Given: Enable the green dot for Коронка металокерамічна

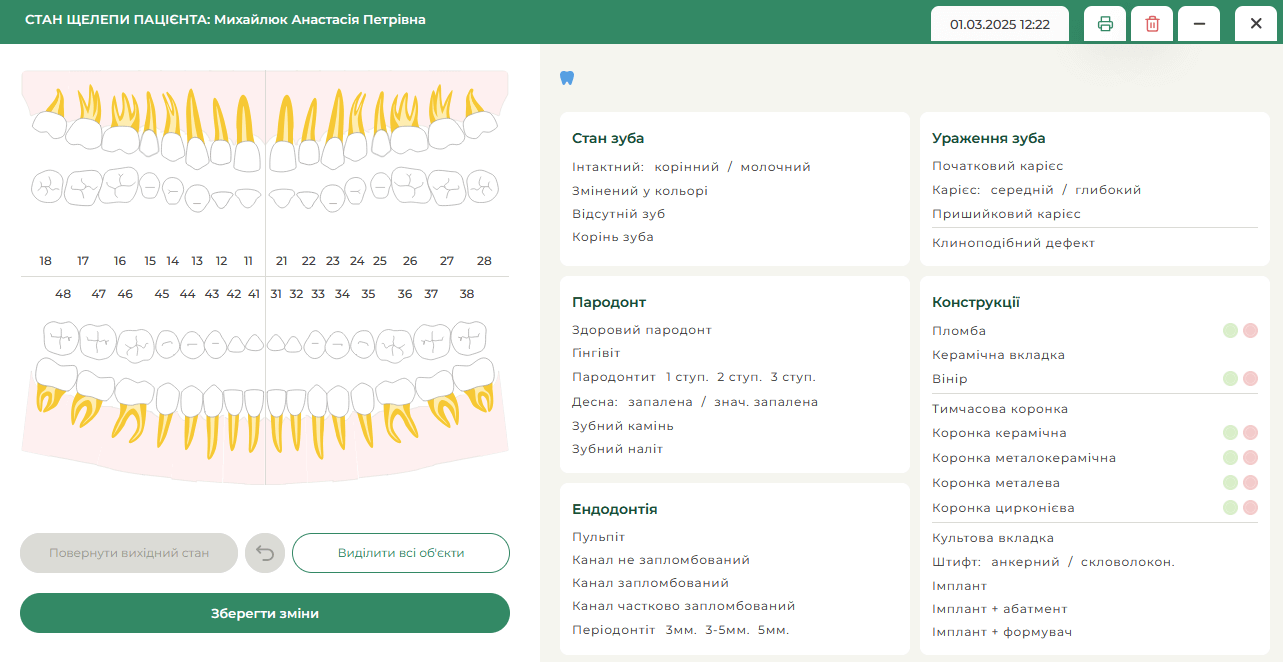Looking at the screenshot, I should pyautogui.click(x=1229, y=457).
